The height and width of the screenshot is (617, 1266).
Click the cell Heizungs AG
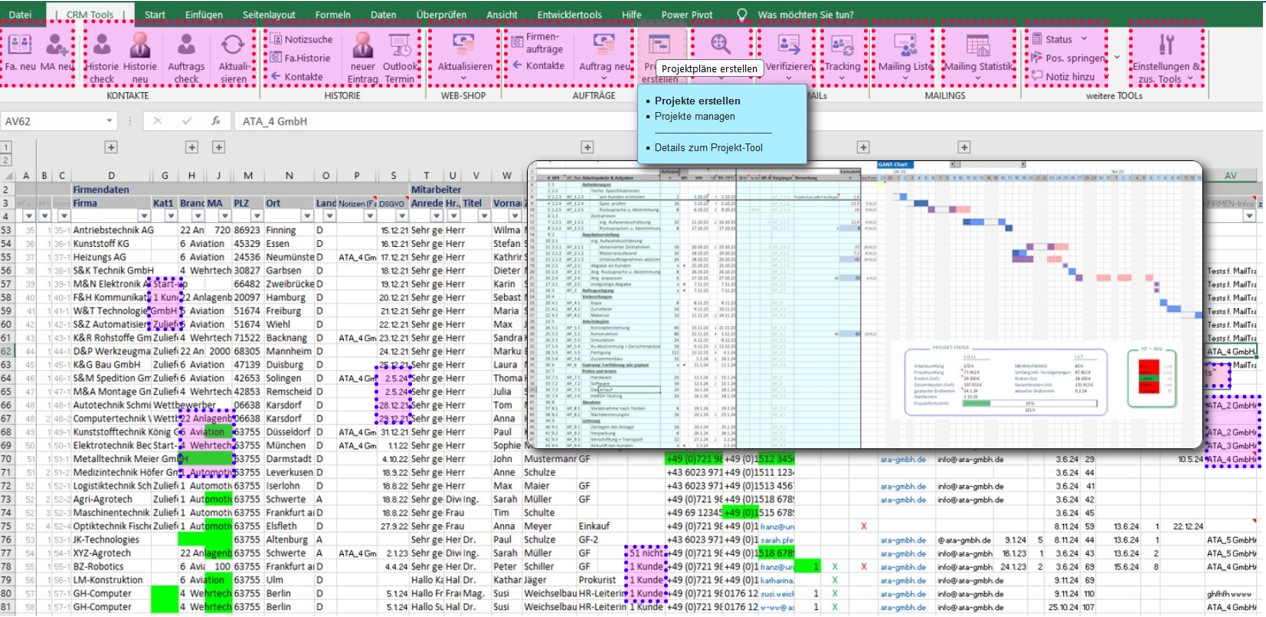tap(112, 257)
